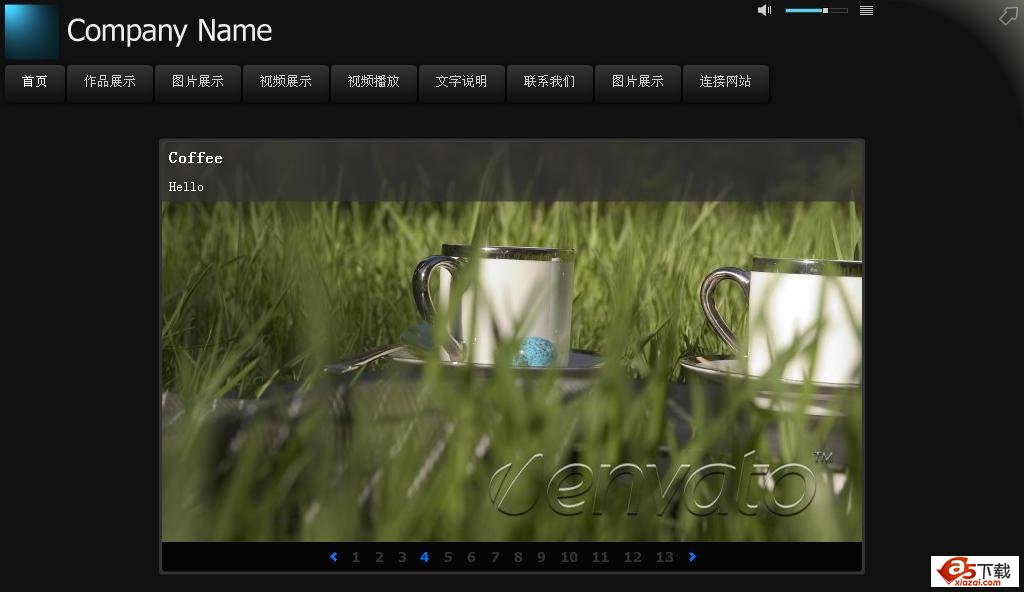Jump to slide 11
Image resolution: width=1024 pixels, height=592 pixels.
click(x=600, y=557)
